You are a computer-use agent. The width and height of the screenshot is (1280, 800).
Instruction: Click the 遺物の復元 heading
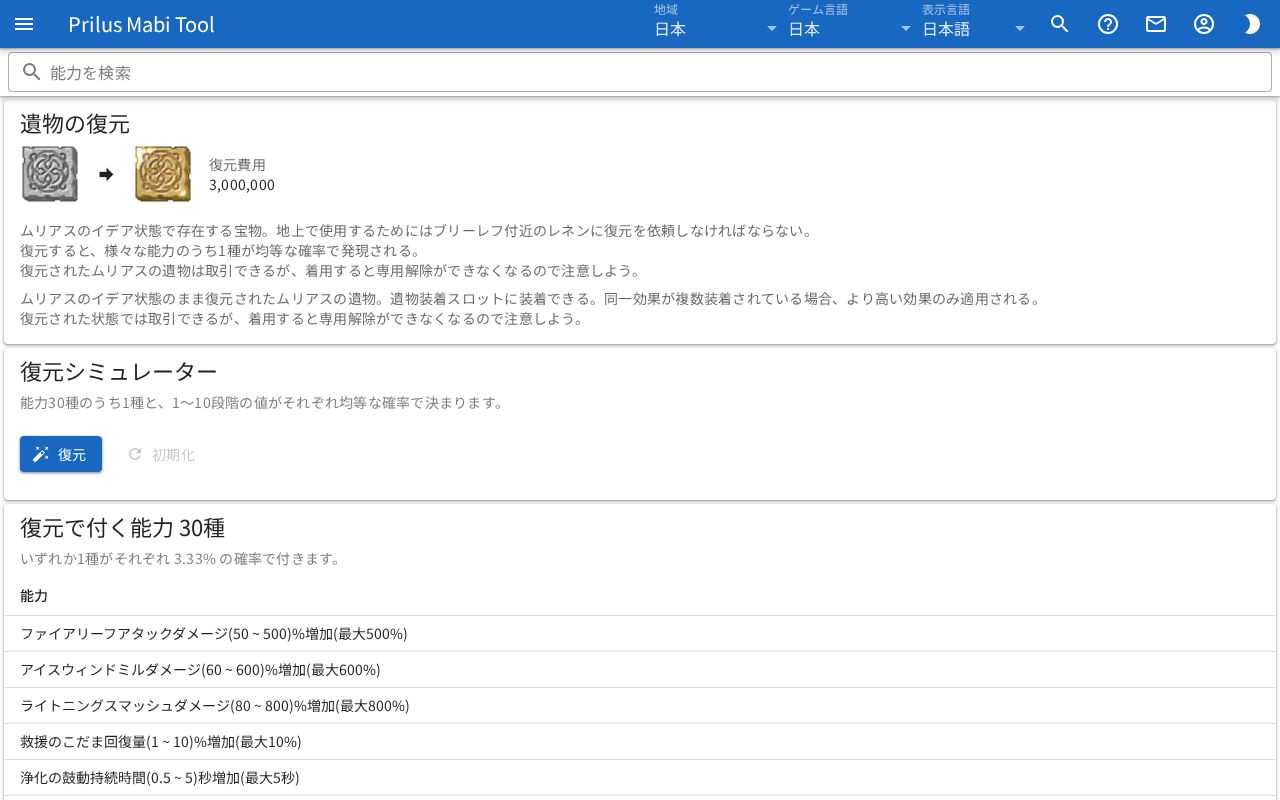tap(75, 124)
